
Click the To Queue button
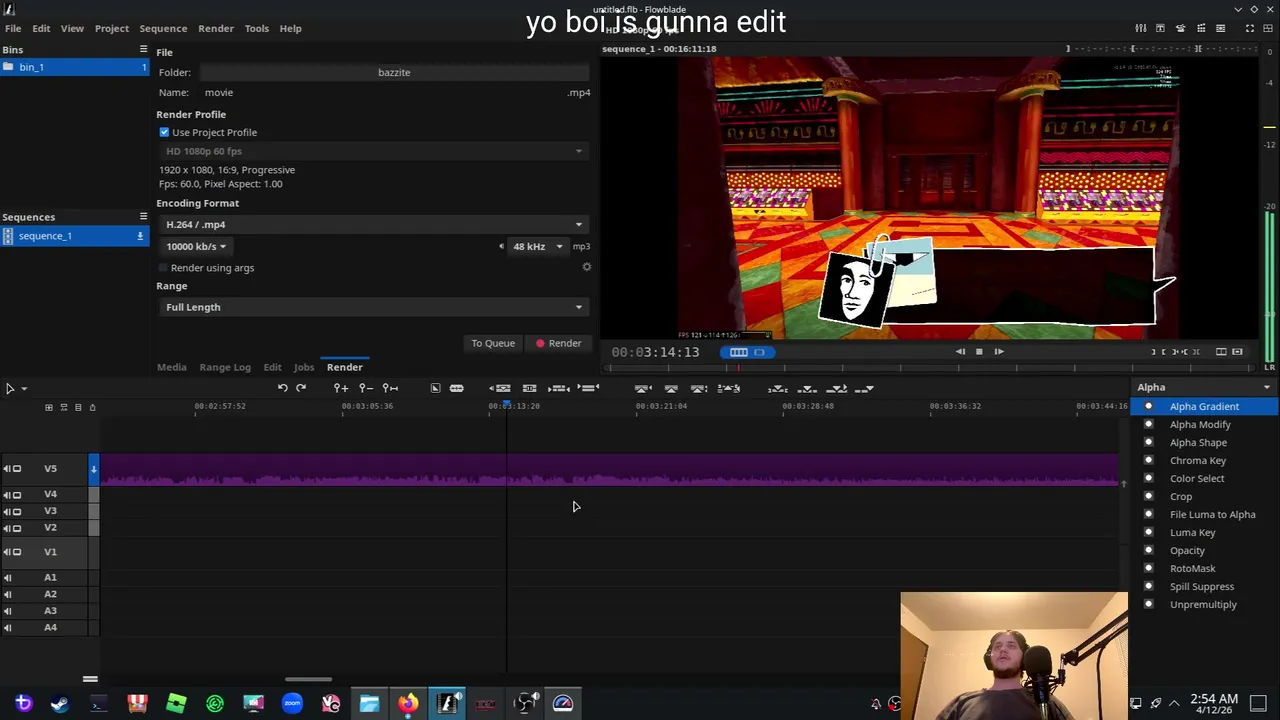(x=493, y=343)
